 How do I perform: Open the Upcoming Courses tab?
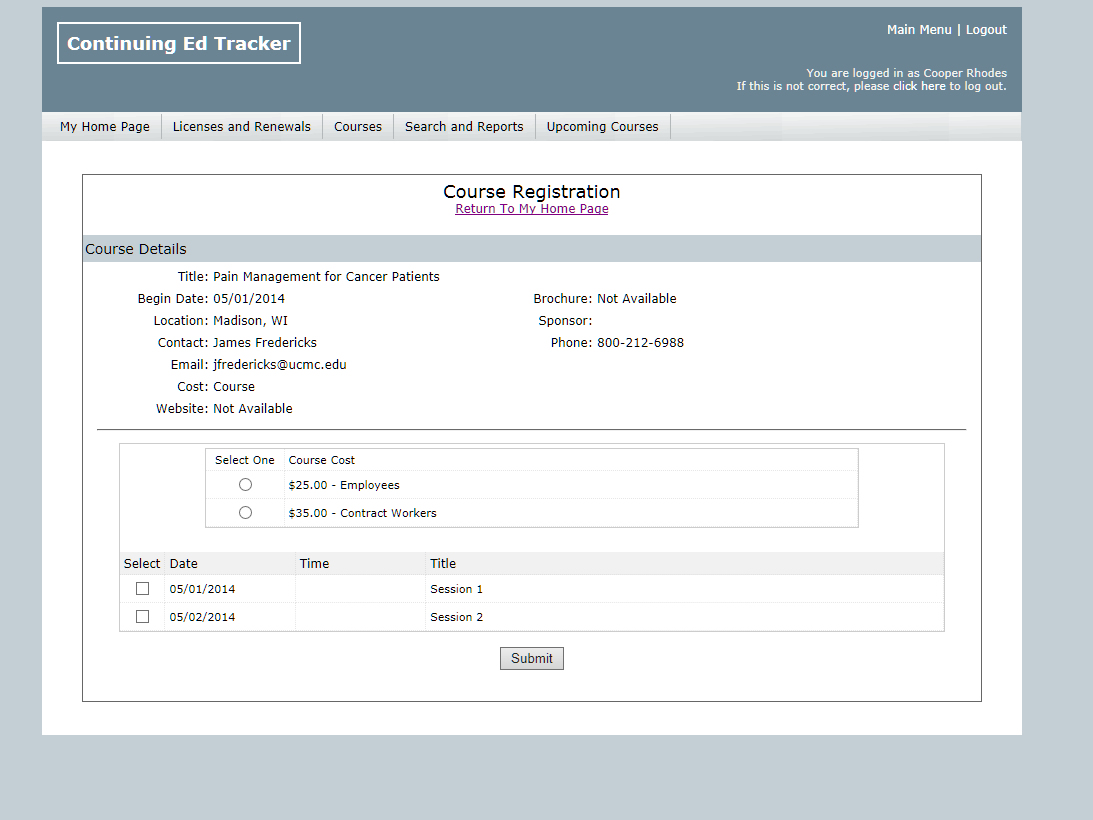point(602,127)
